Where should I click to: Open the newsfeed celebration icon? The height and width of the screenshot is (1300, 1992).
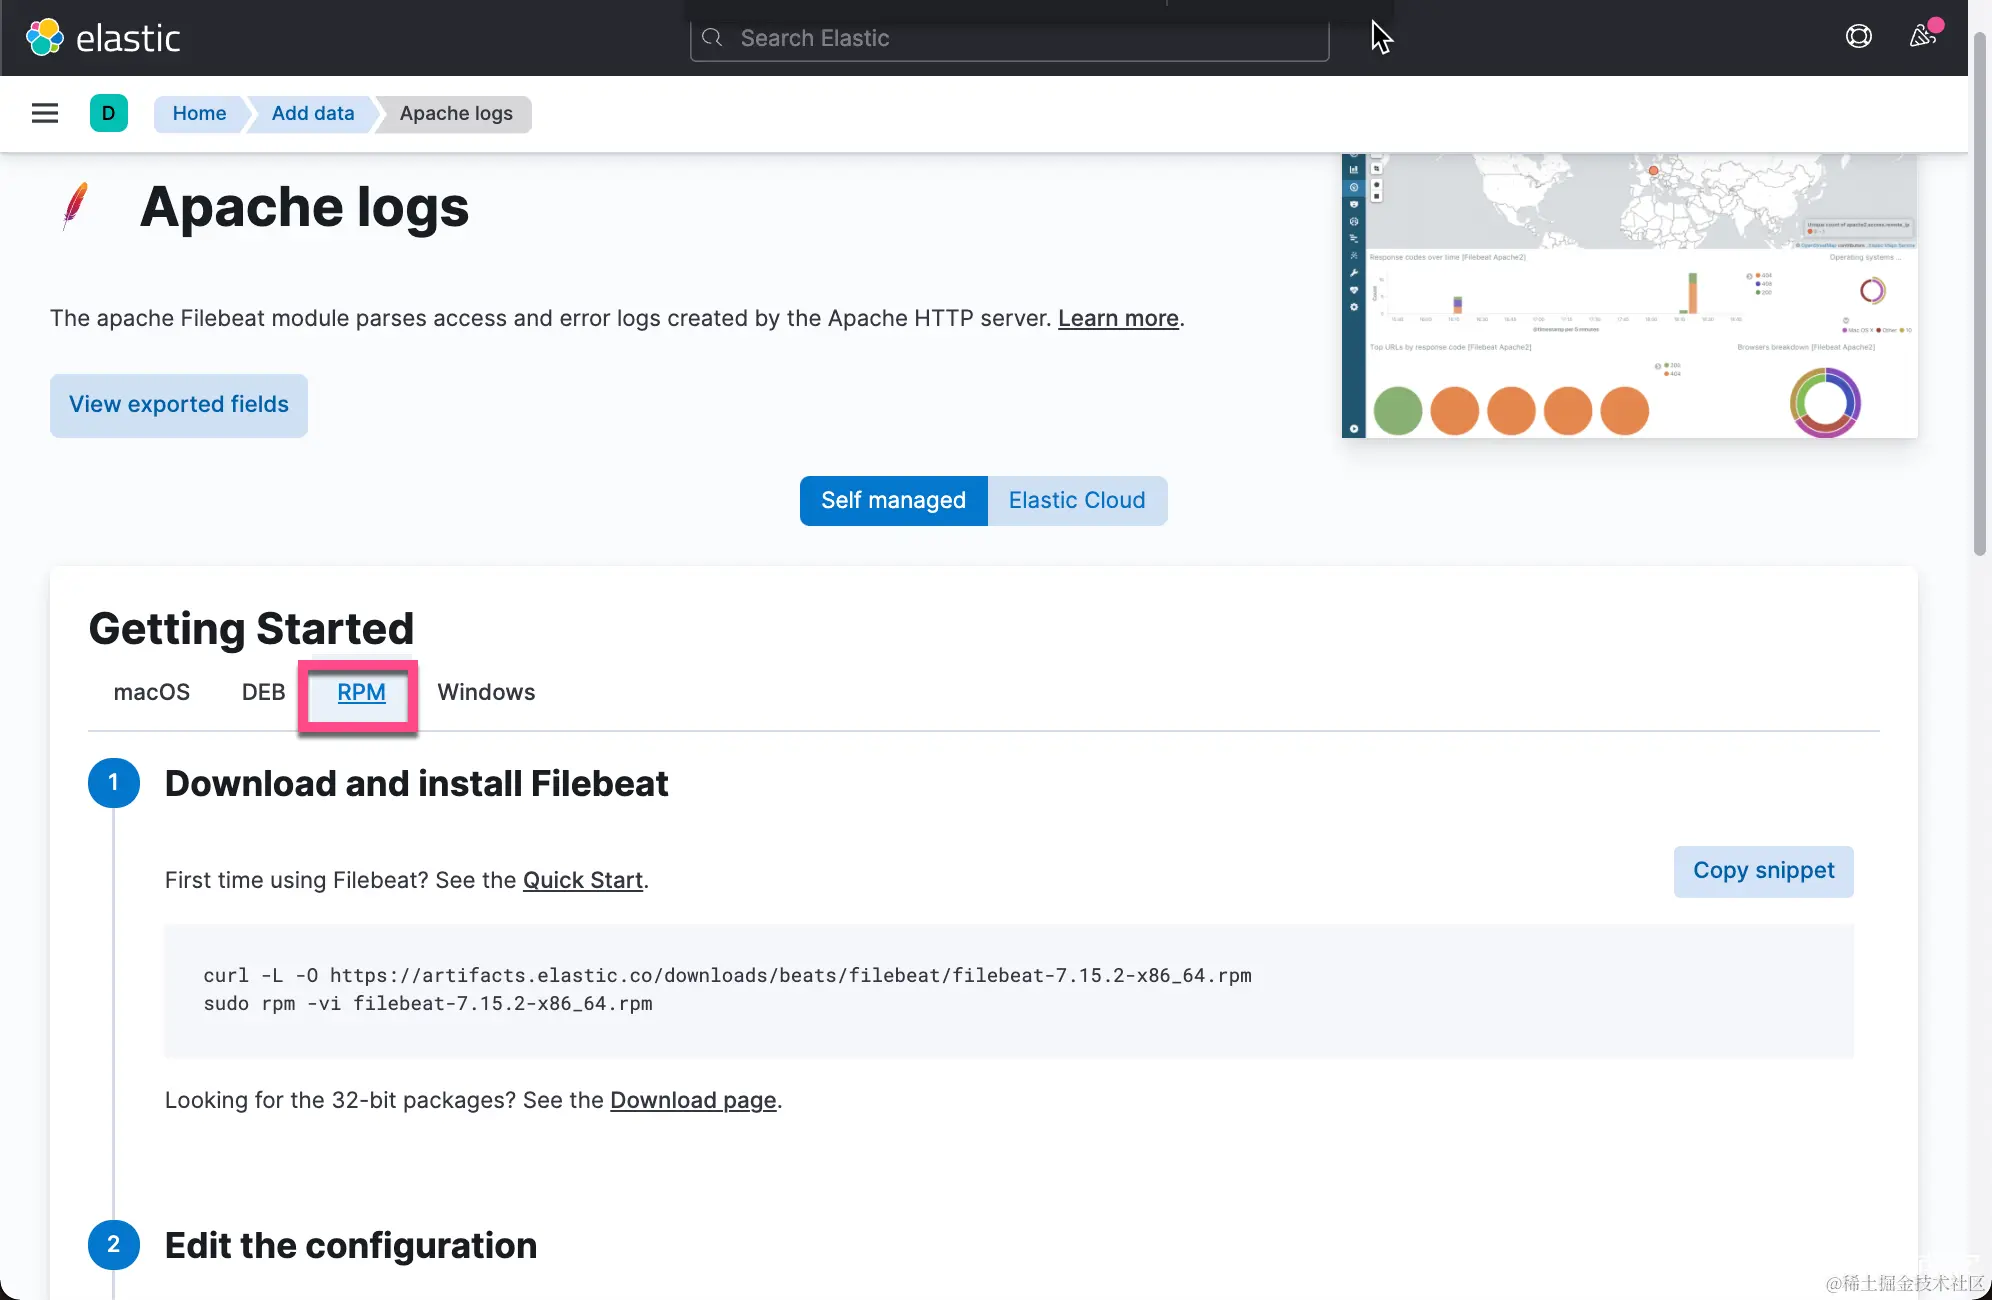click(x=1922, y=37)
